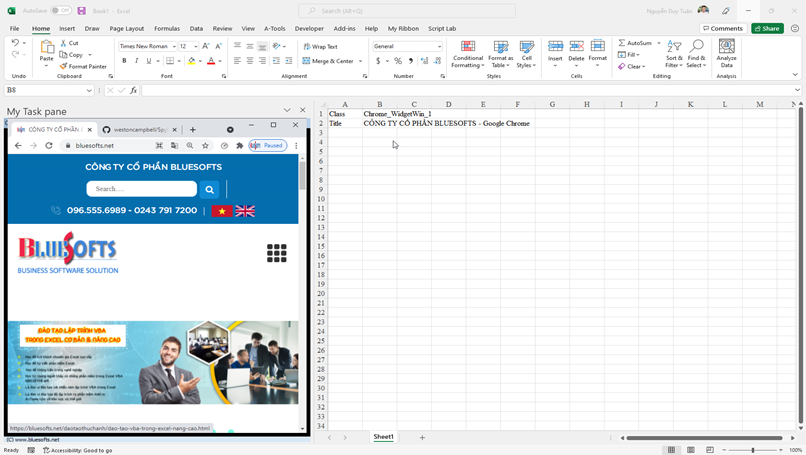The width and height of the screenshot is (806, 455).
Task: Open the Page Layout ribbon tab
Action: [x=126, y=29]
